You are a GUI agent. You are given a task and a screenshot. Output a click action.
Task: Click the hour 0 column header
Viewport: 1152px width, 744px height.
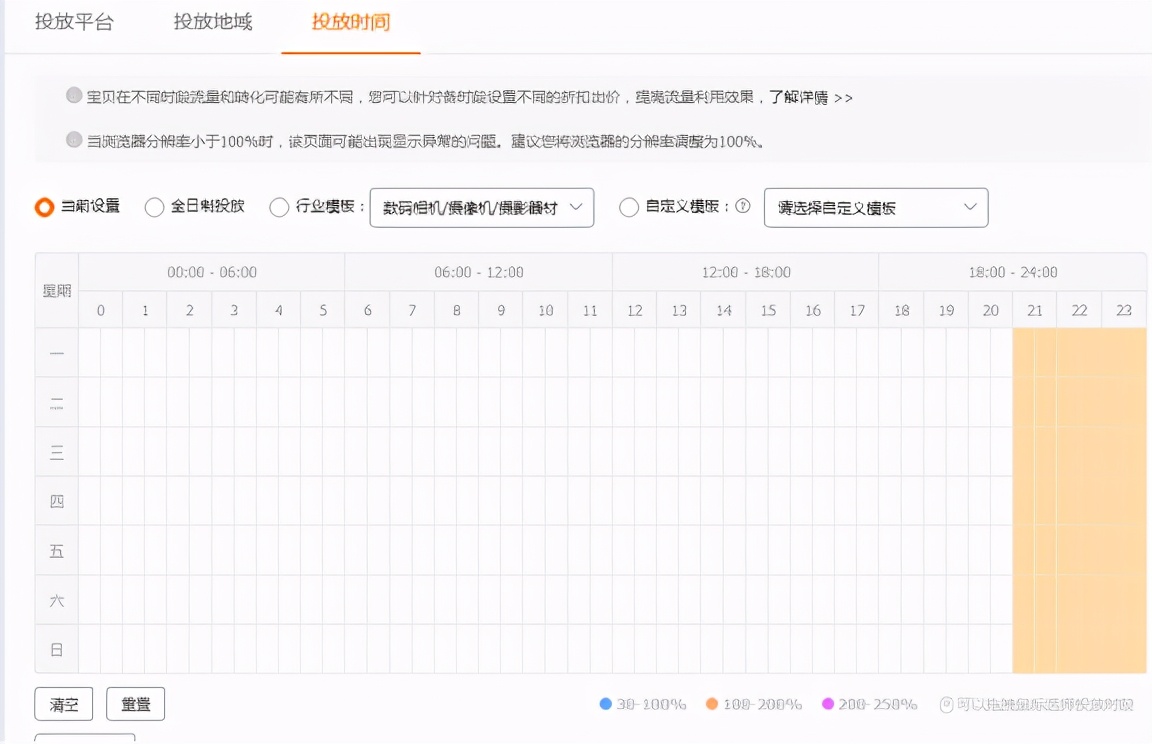pyautogui.click(x=101, y=310)
